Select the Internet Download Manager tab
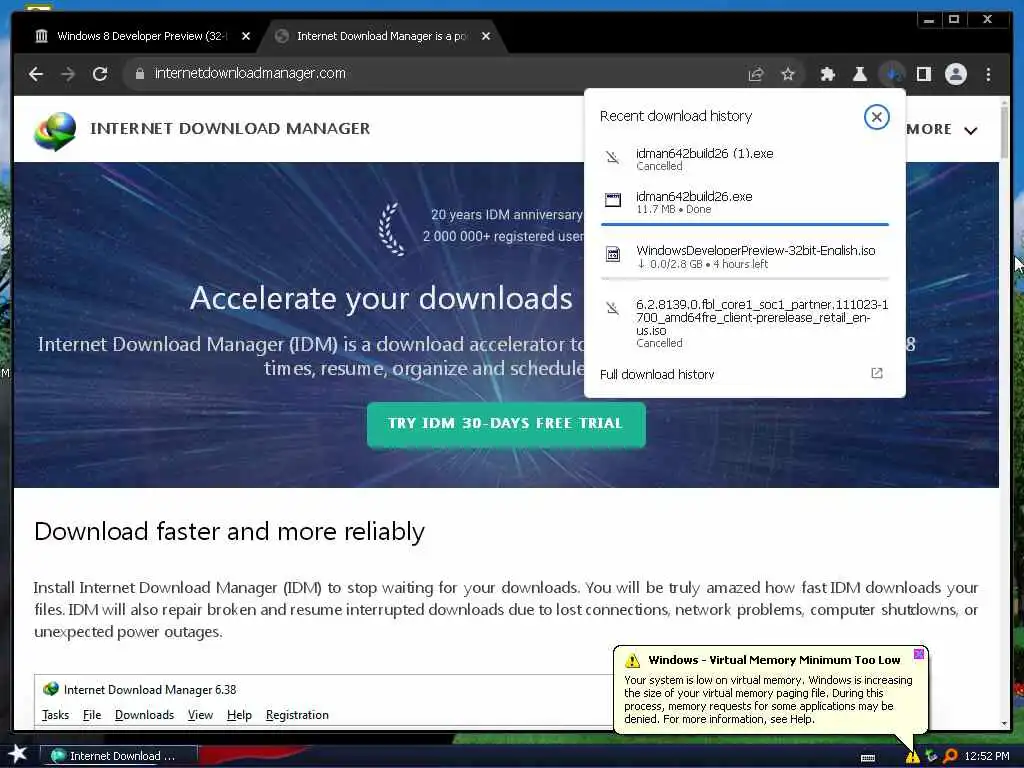Screen dimensions: 1024x768 [382, 36]
